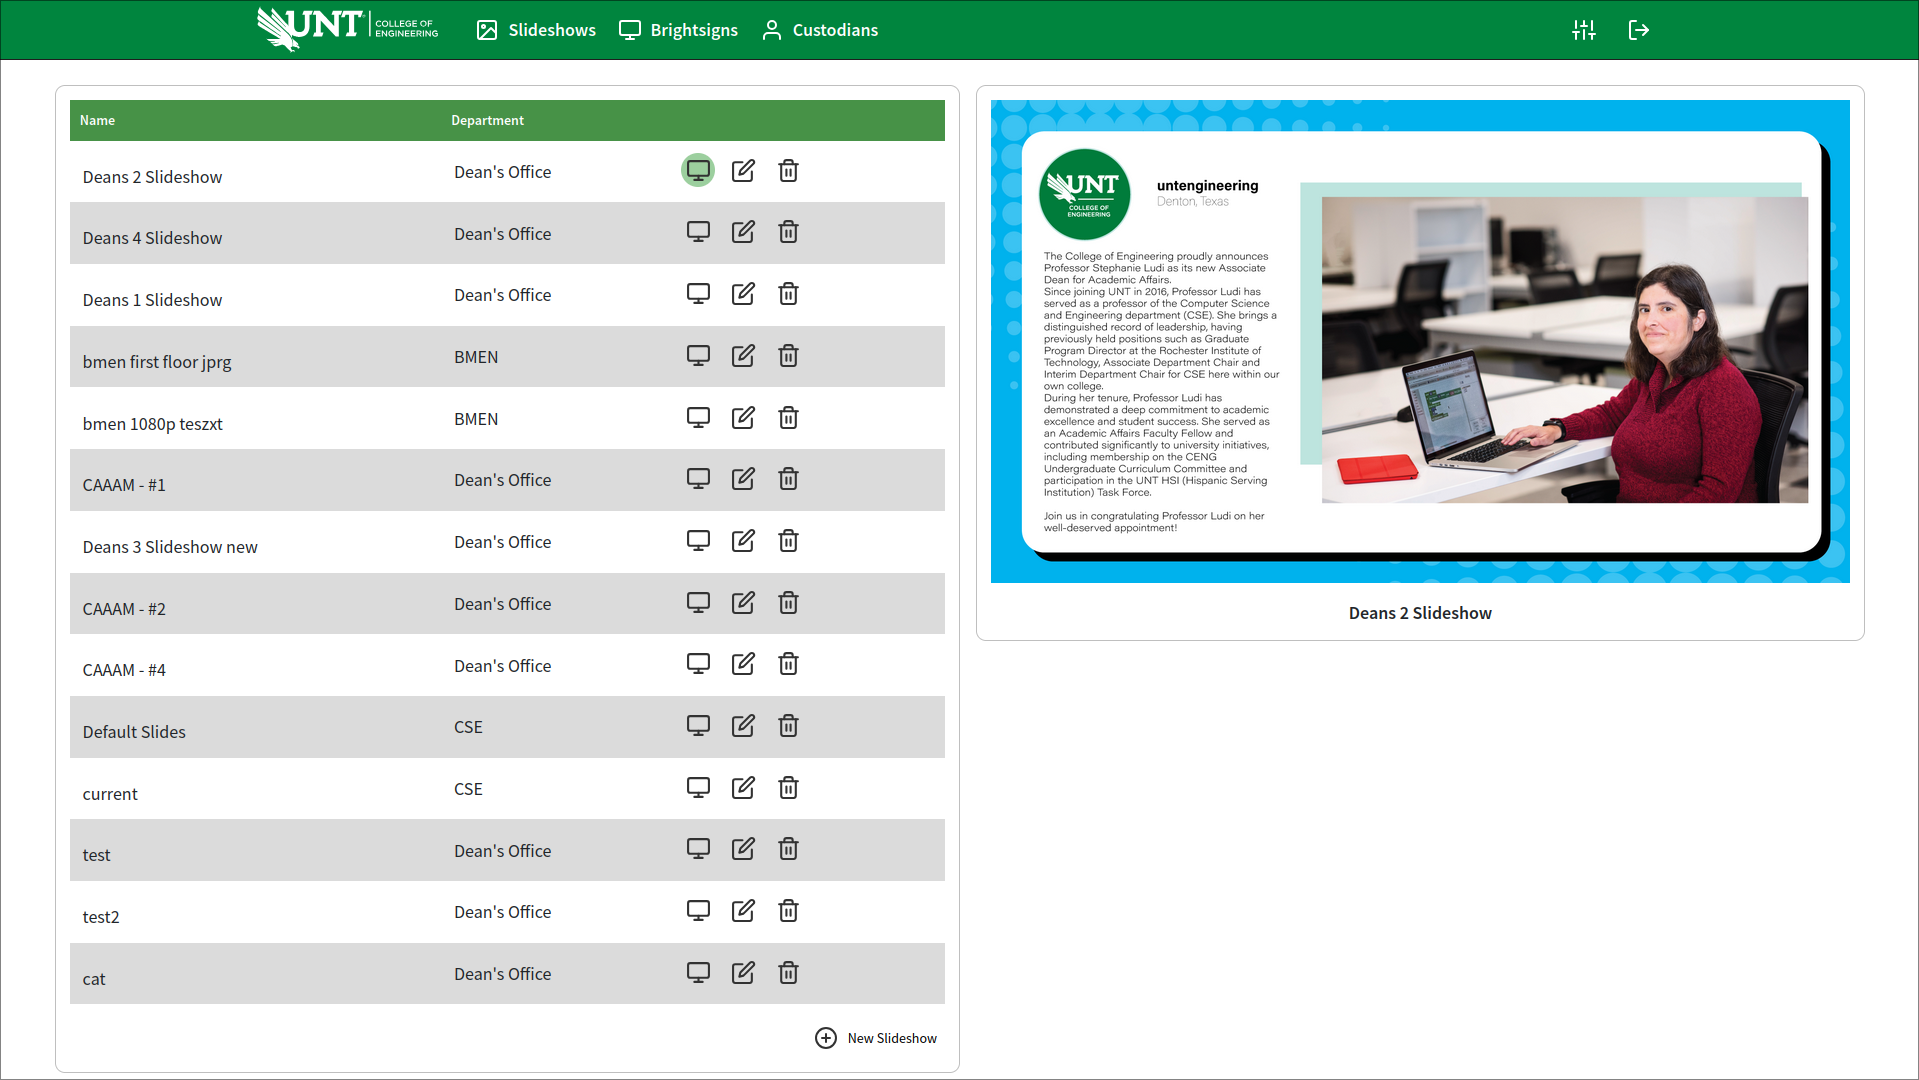
Task: Edit the slideshow named current
Action: tap(743, 788)
